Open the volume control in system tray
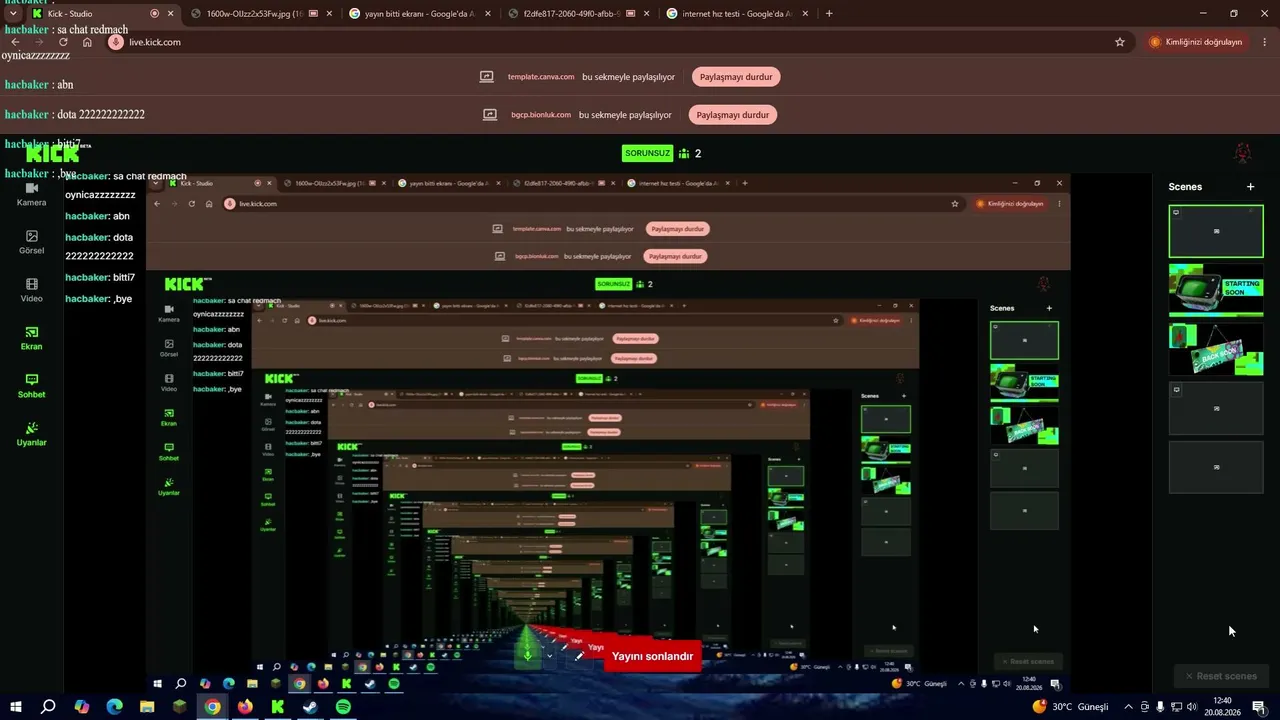This screenshot has width=1280, height=720. click(x=1191, y=707)
